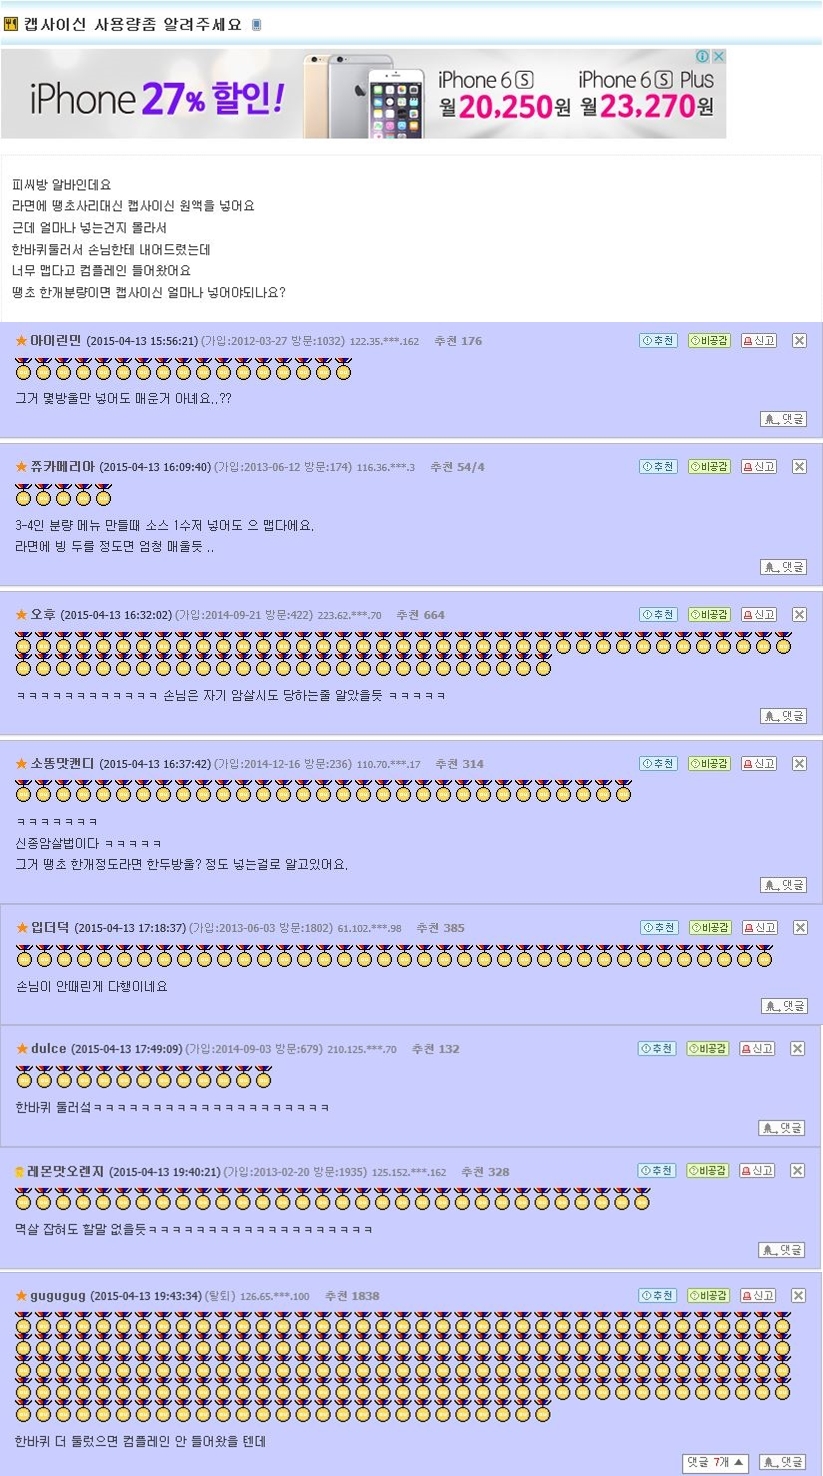Close 오후's comment with the X icon
Image resolution: width=823 pixels, height=1476 pixels.
point(799,615)
